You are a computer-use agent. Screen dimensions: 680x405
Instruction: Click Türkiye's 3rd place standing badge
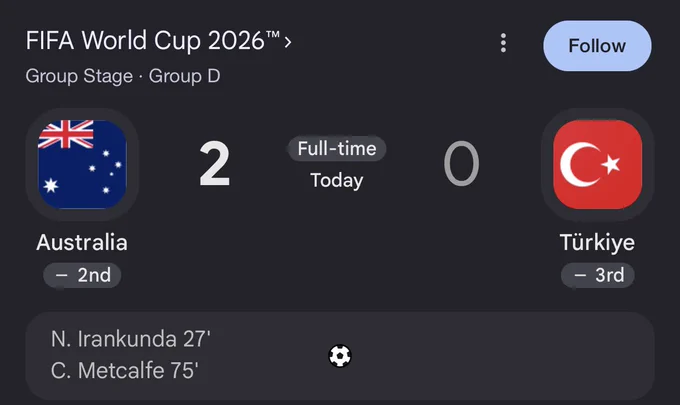pos(598,275)
